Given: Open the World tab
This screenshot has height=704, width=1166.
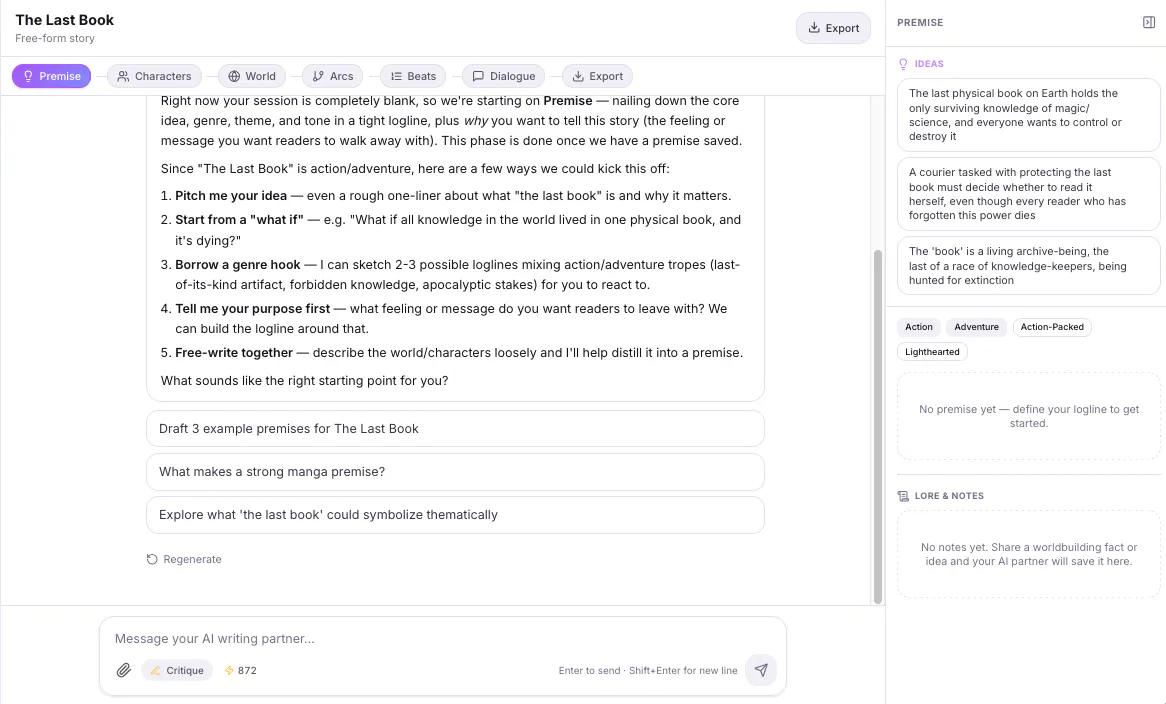Looking at the screenshot, I should (x=251, y=76).
